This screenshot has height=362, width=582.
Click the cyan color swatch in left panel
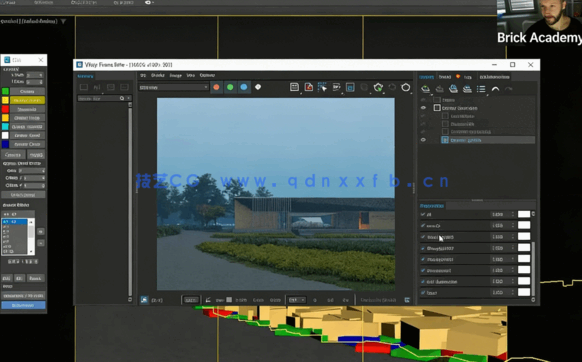[x=5, y=127]
